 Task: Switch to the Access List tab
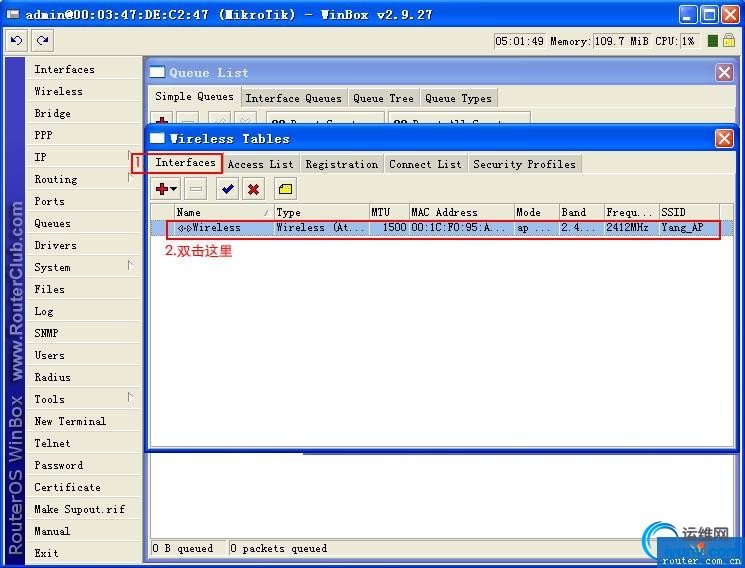[x=260, y=164]
